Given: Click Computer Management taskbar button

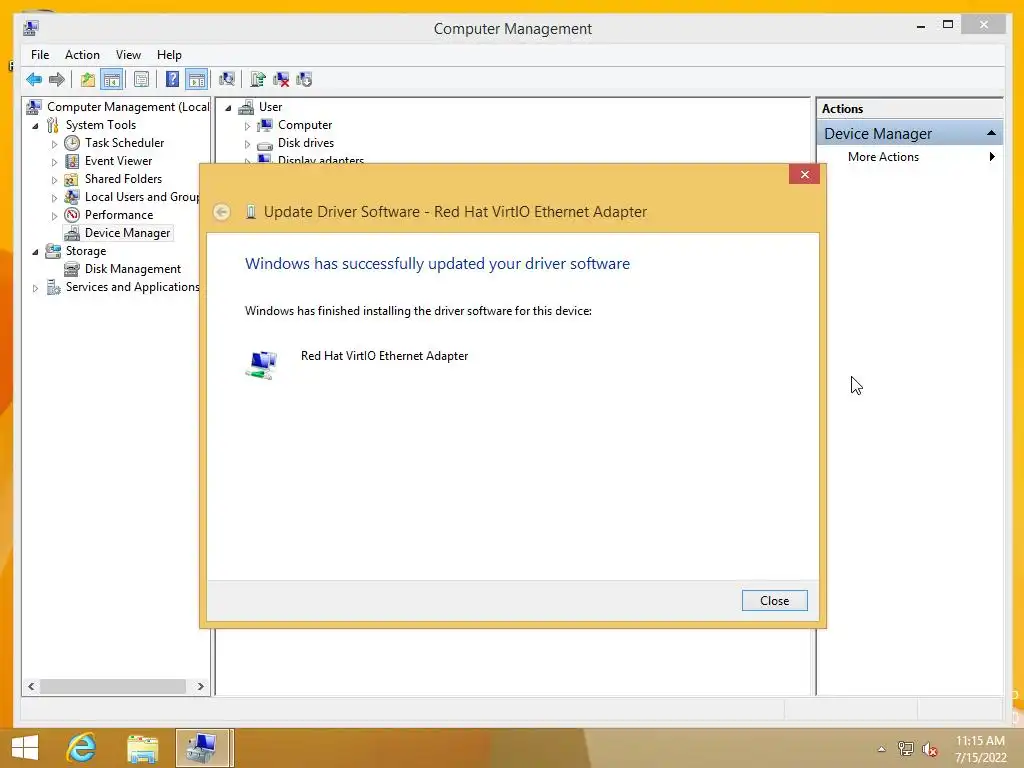Looking at the screenshot, I should tap(203, 748).
